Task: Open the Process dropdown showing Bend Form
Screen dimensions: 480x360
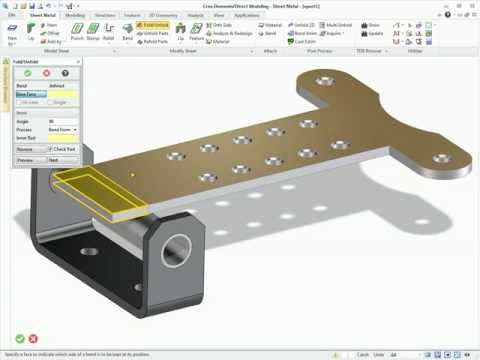Action: click(63, 129)
